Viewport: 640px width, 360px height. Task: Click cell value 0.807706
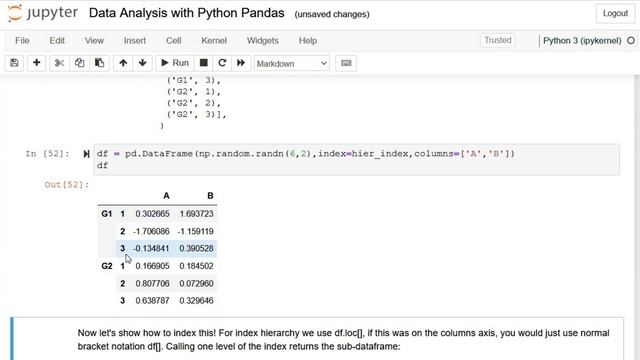click(x=152, y=284)
